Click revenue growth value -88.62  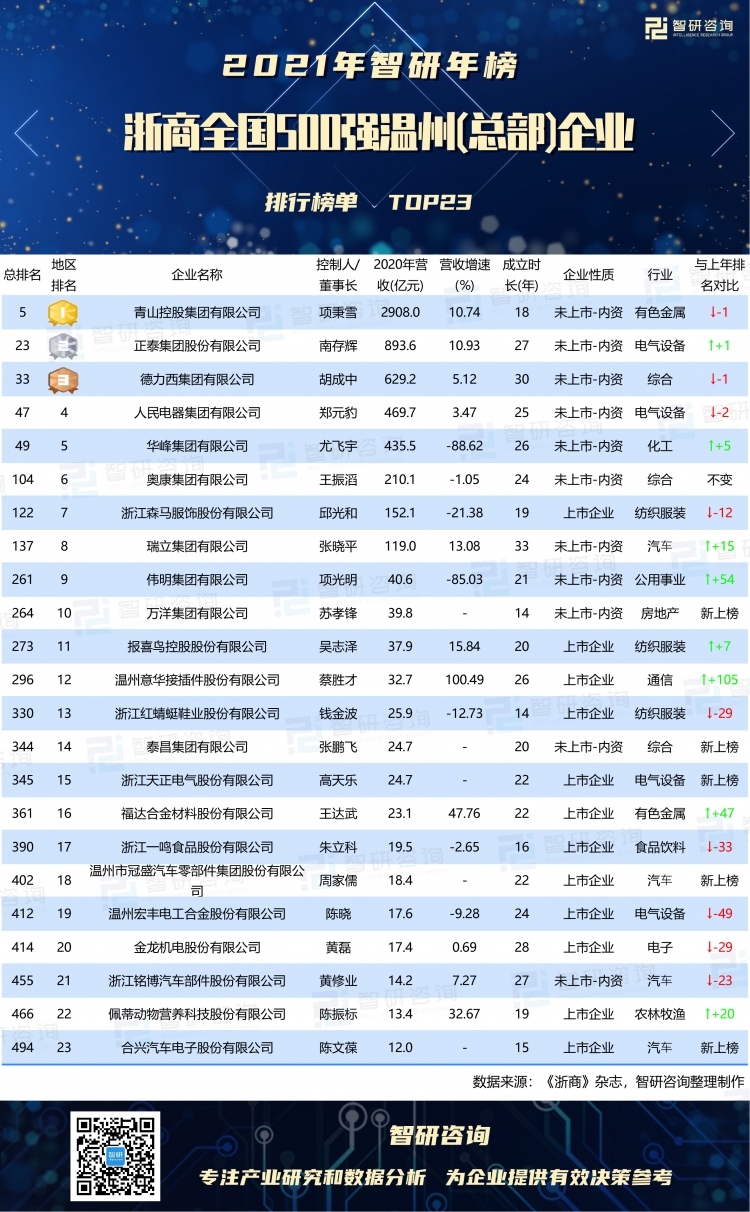(465, 446)
